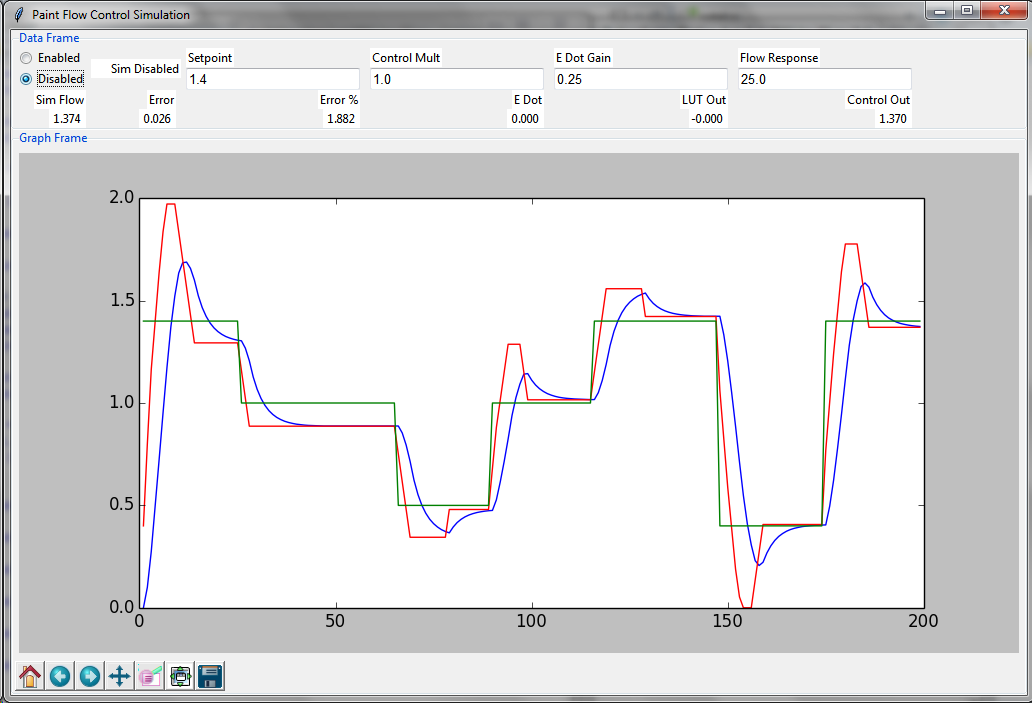This screenshot has width=1032, height=703.
Task: Click x-axis tick label 100
Action: tap(531, 621)
